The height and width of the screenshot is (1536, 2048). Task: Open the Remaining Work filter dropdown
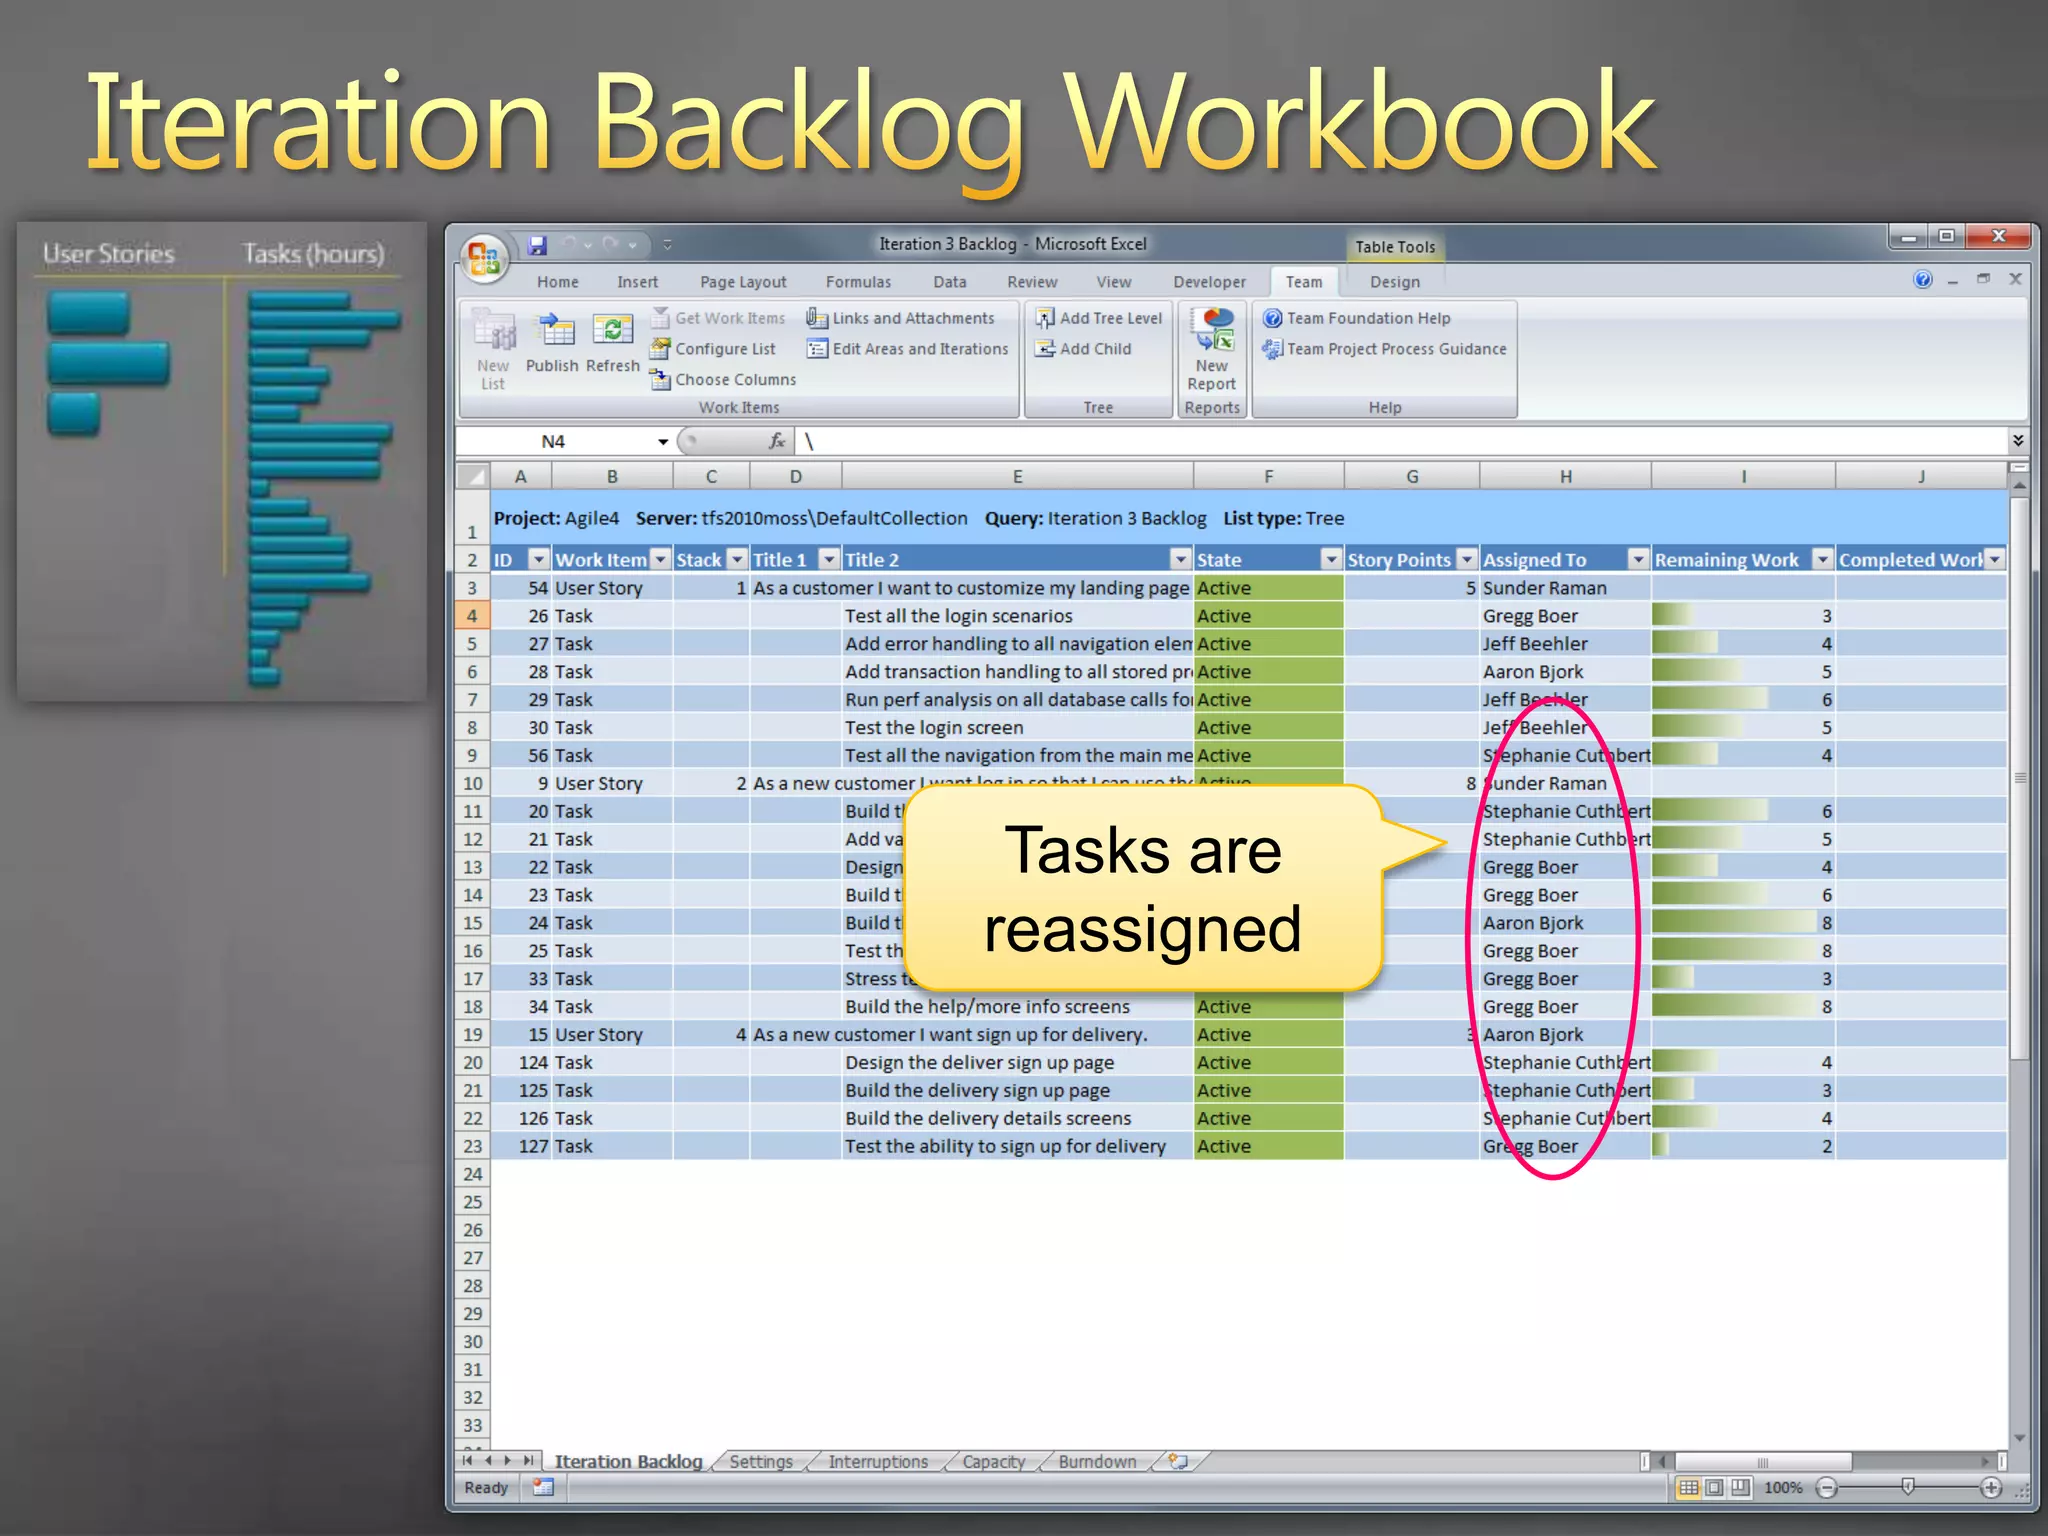coord(1823,559)
